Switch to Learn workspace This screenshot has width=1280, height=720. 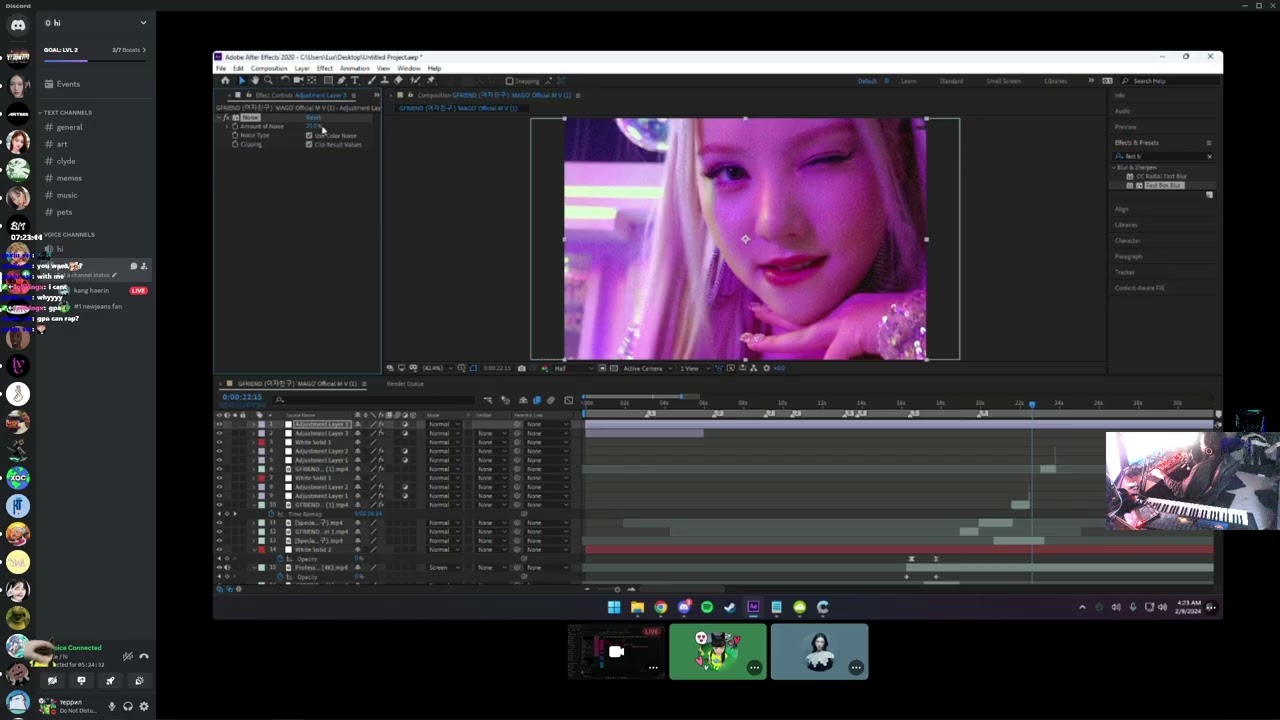(909, 81)
